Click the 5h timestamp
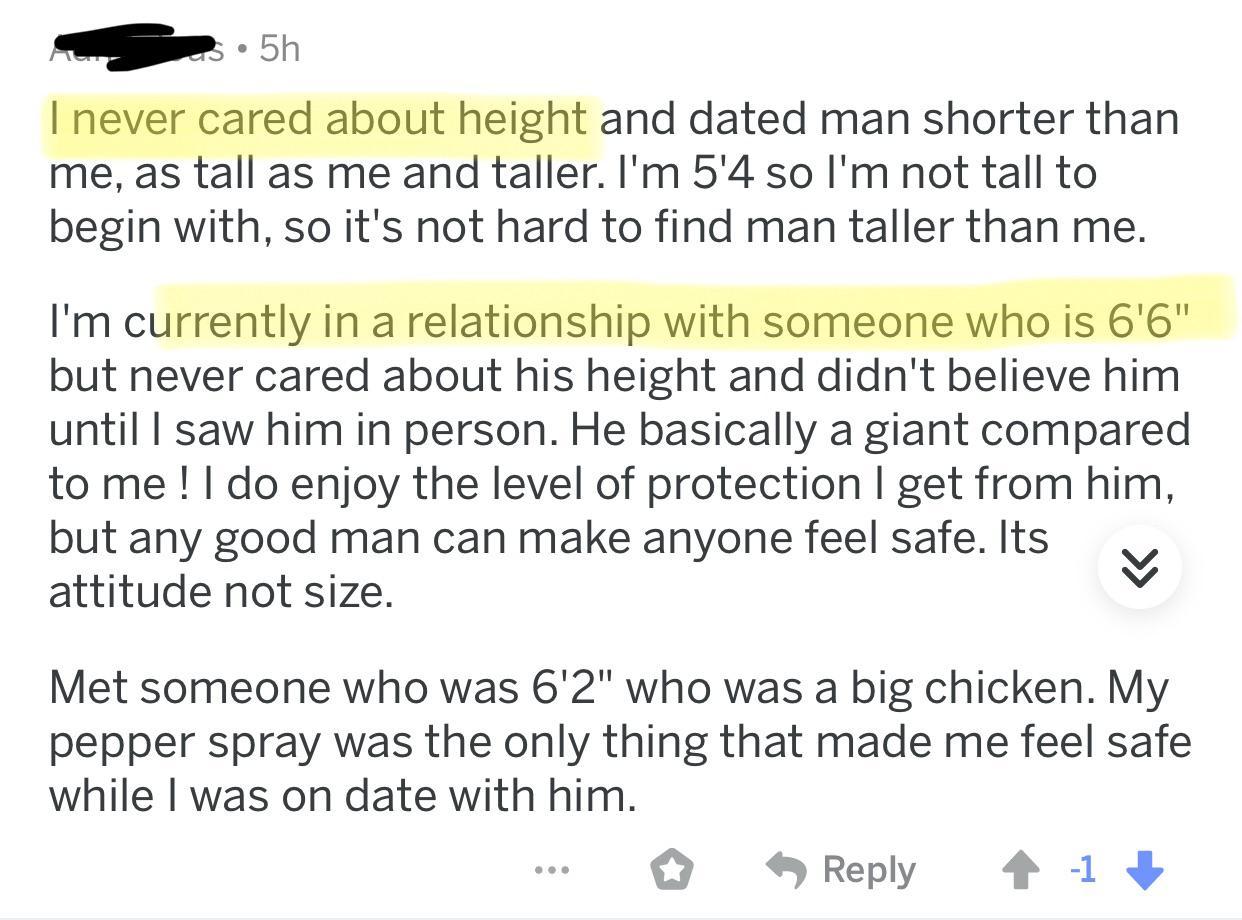 279,48
